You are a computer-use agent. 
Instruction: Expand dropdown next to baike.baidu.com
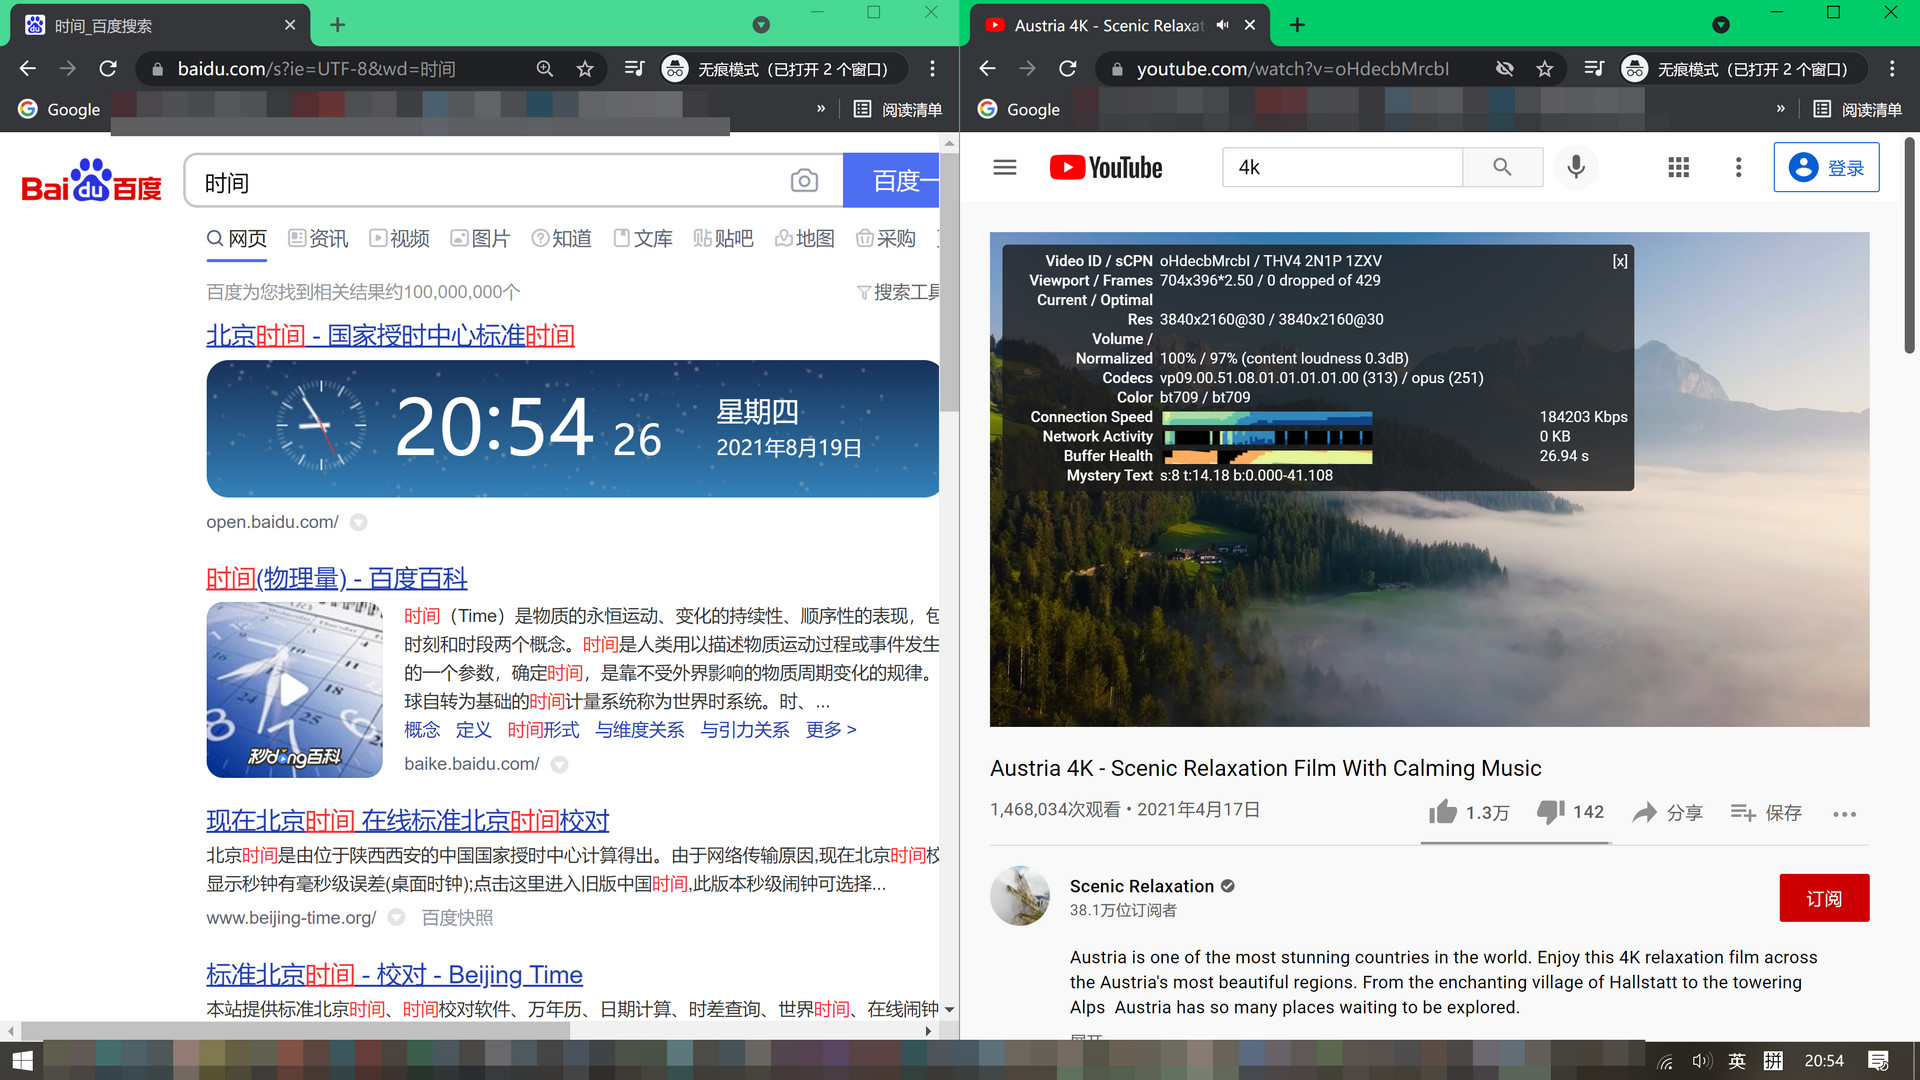(x=560, y=765)
